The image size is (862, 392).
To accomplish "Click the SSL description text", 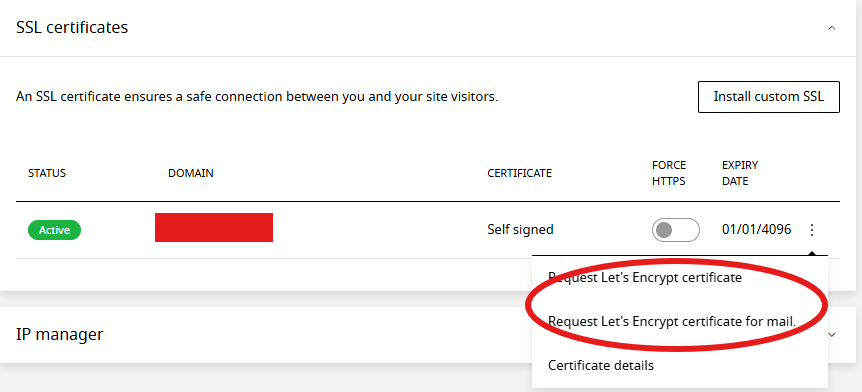I will (257, 97).
